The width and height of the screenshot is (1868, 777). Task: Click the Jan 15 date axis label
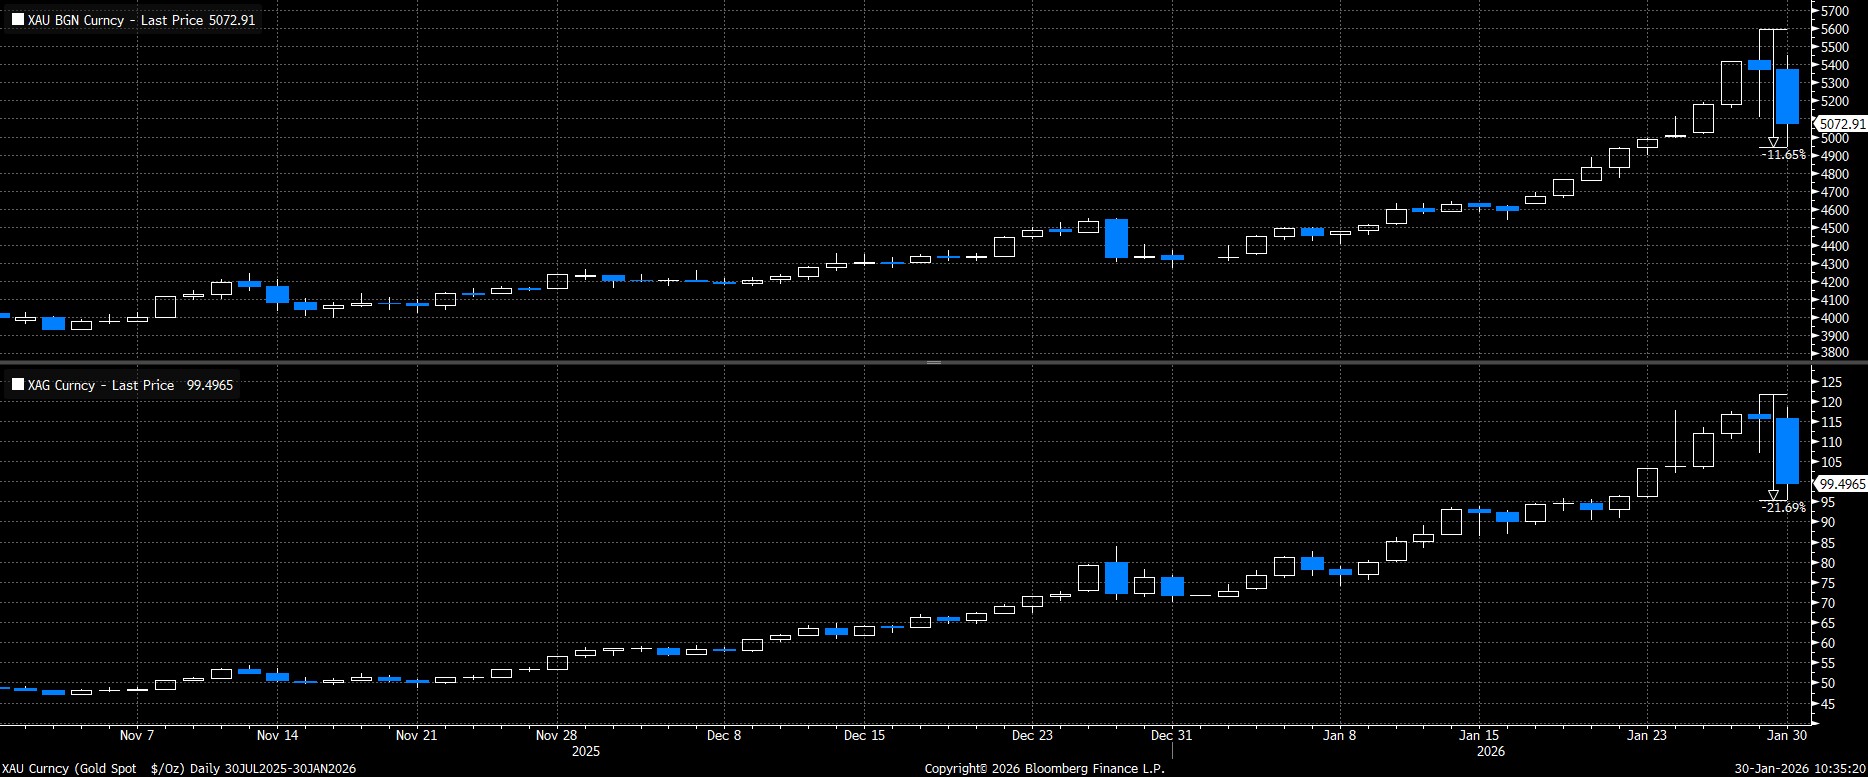click(1479, 735)
